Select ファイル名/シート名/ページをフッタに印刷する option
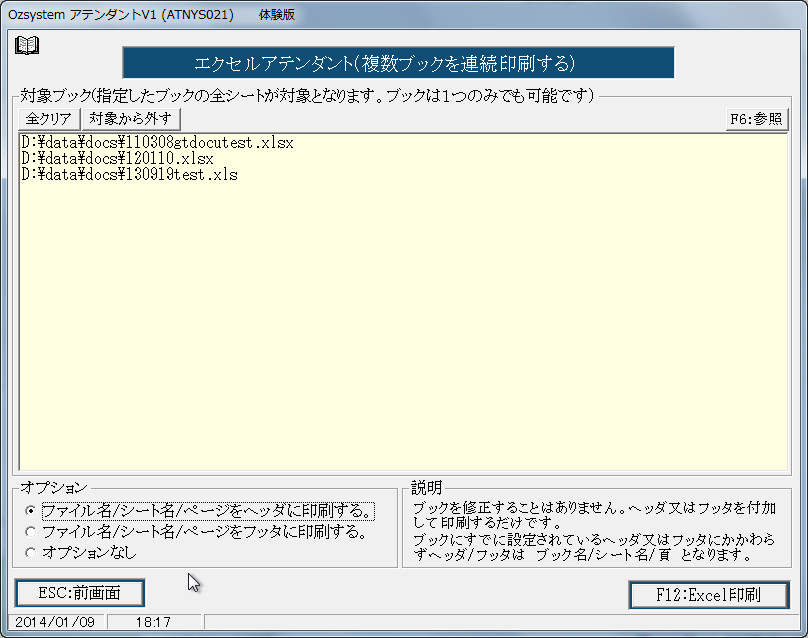The width and height of the screenshot is (808, 638). pyautogui.click(x=30, y=531)
